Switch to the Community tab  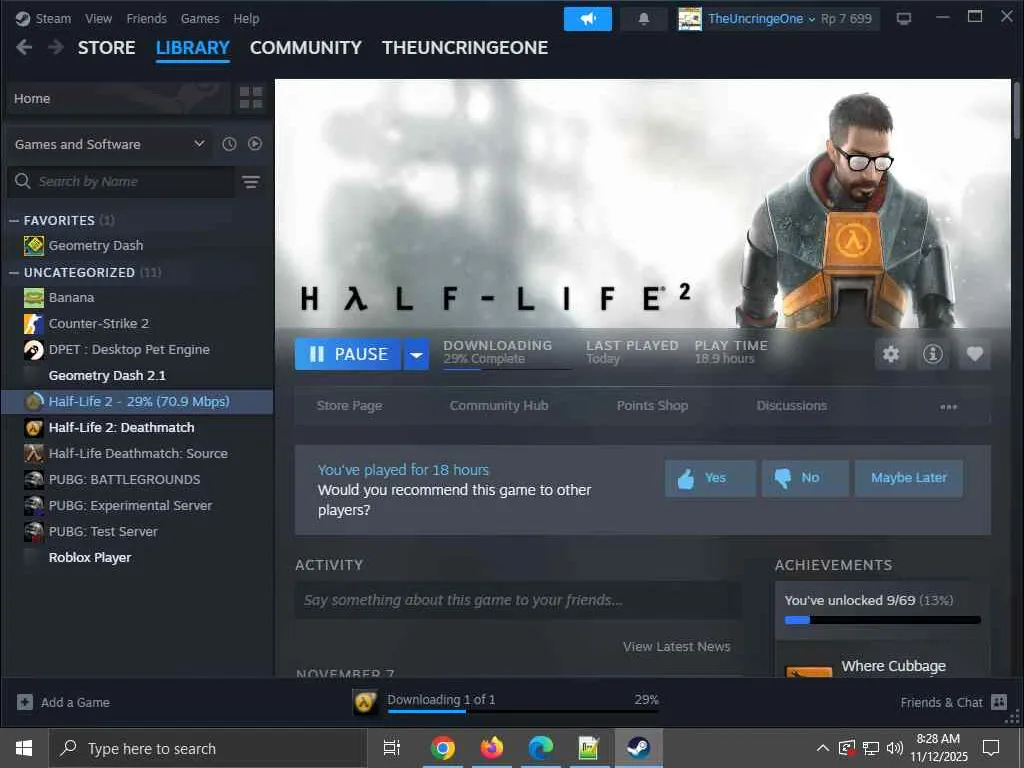[x=305, y=48]
